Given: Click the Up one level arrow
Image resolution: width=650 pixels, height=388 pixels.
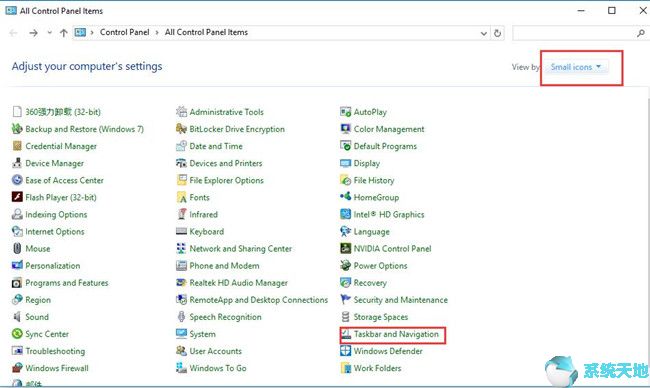Looking at the screenshot, I should pyautogui.click(x=63, y=33).
